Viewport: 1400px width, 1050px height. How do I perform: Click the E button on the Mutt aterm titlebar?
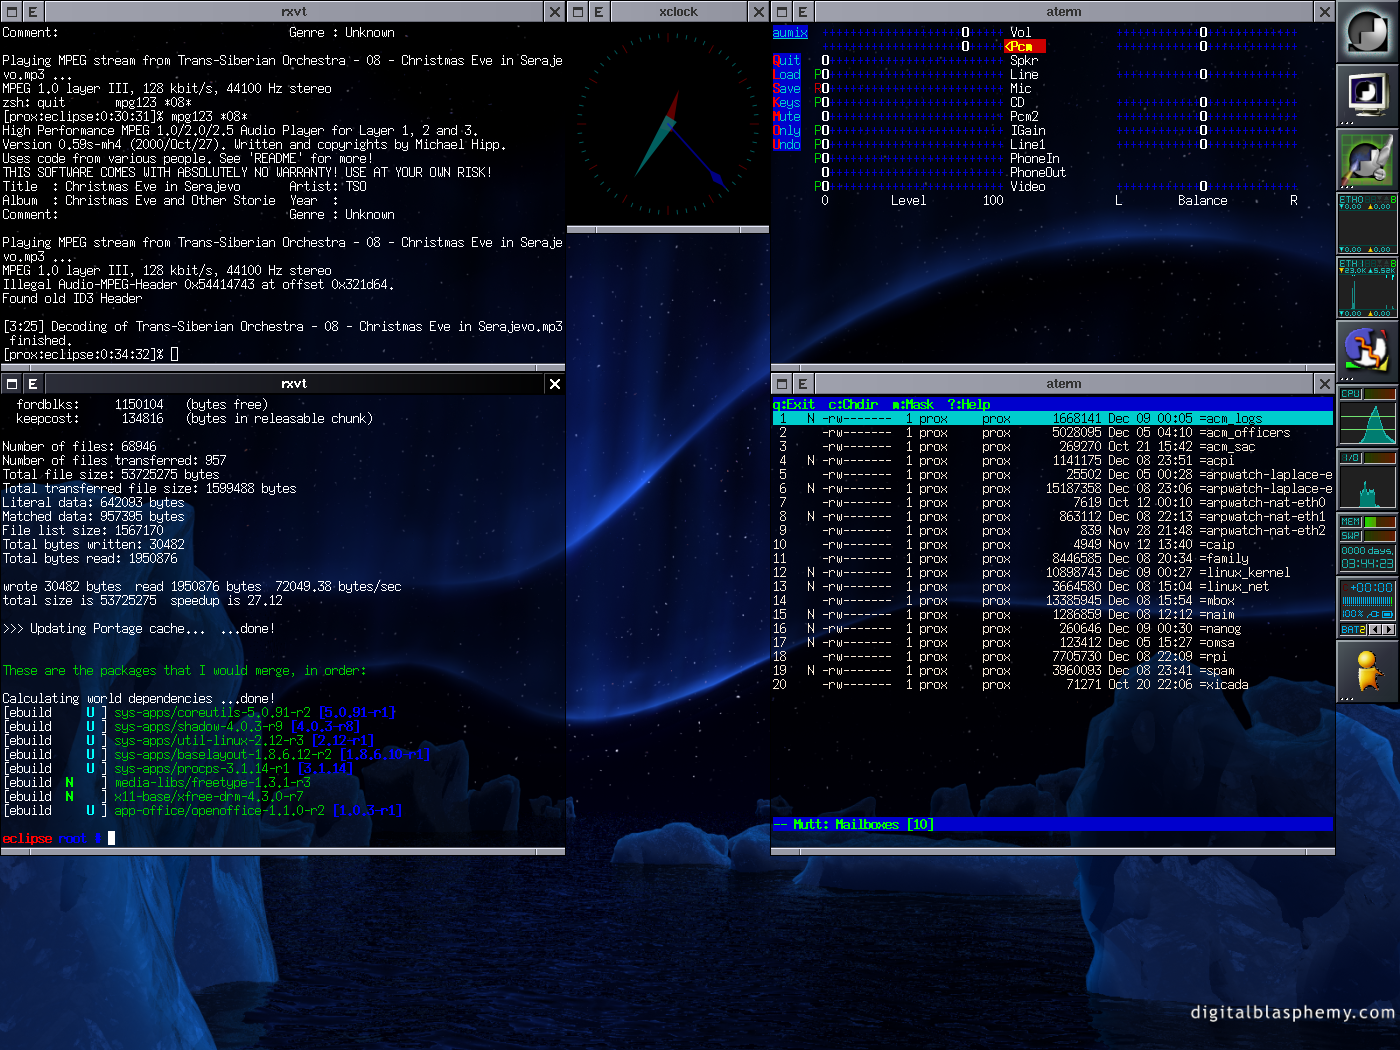point(803,384)
